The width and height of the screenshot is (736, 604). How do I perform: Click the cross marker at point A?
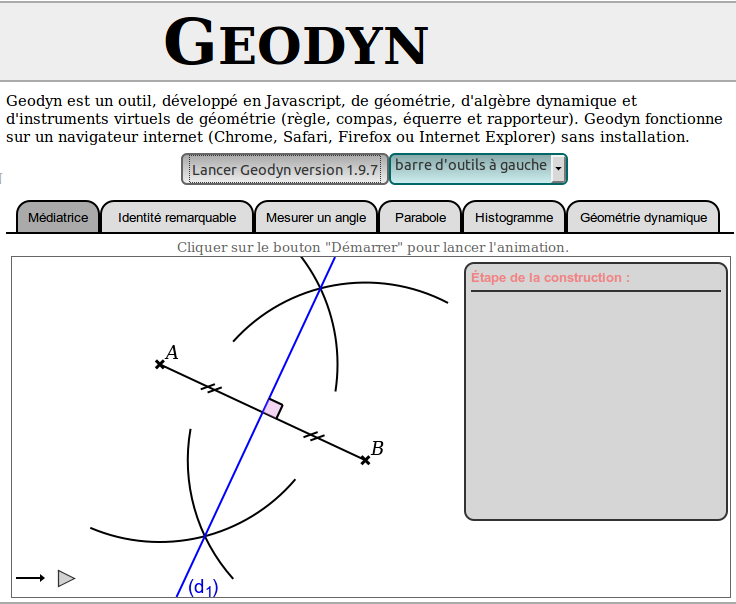tap(160, 365)
